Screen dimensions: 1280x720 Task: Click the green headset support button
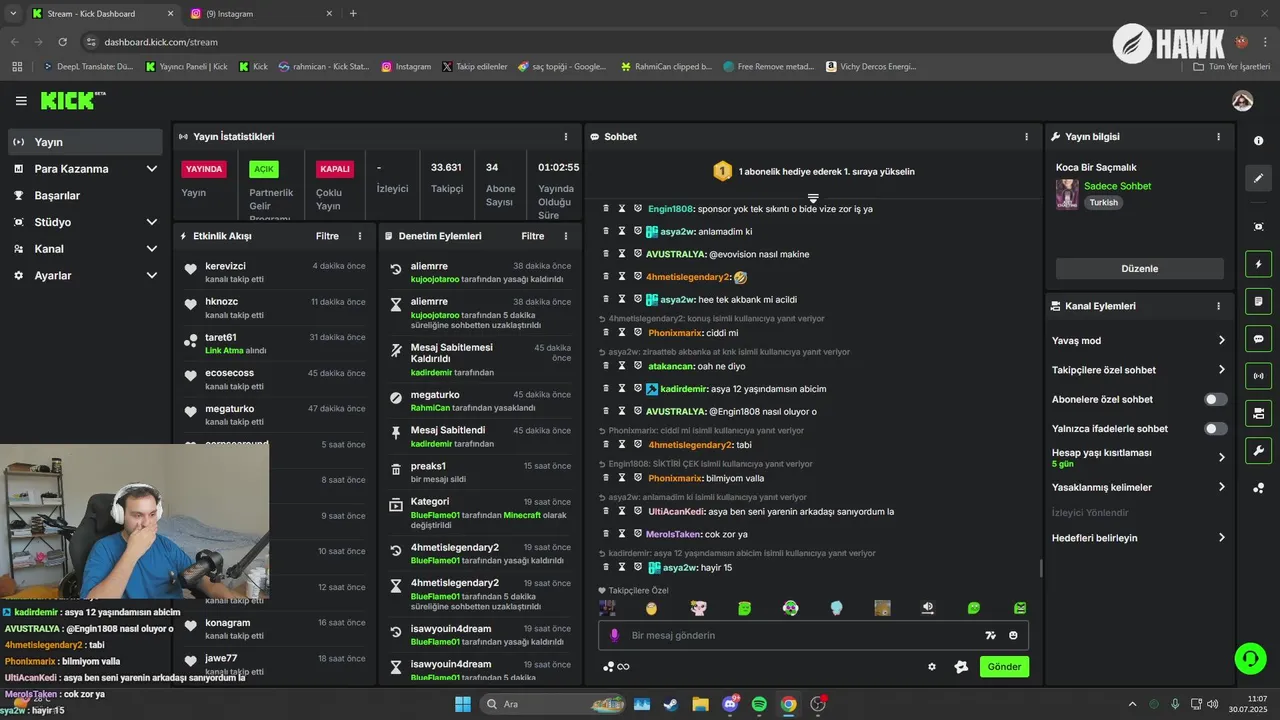point(1250,658)
